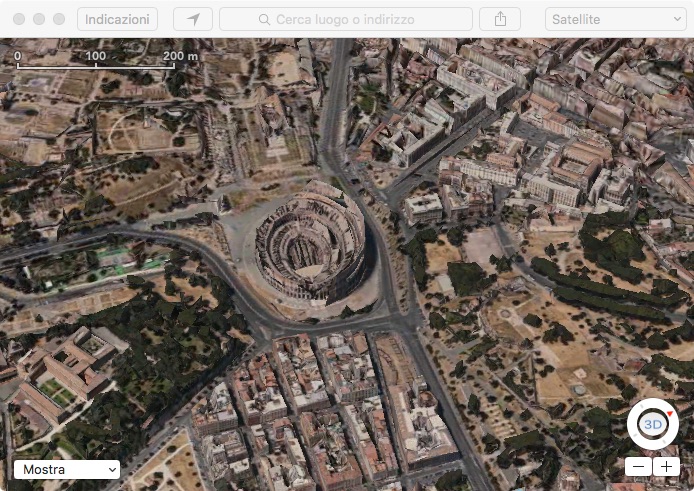Toggle the 3D view button
This screenshot has height=491, width=694.
tap(652, 425)
